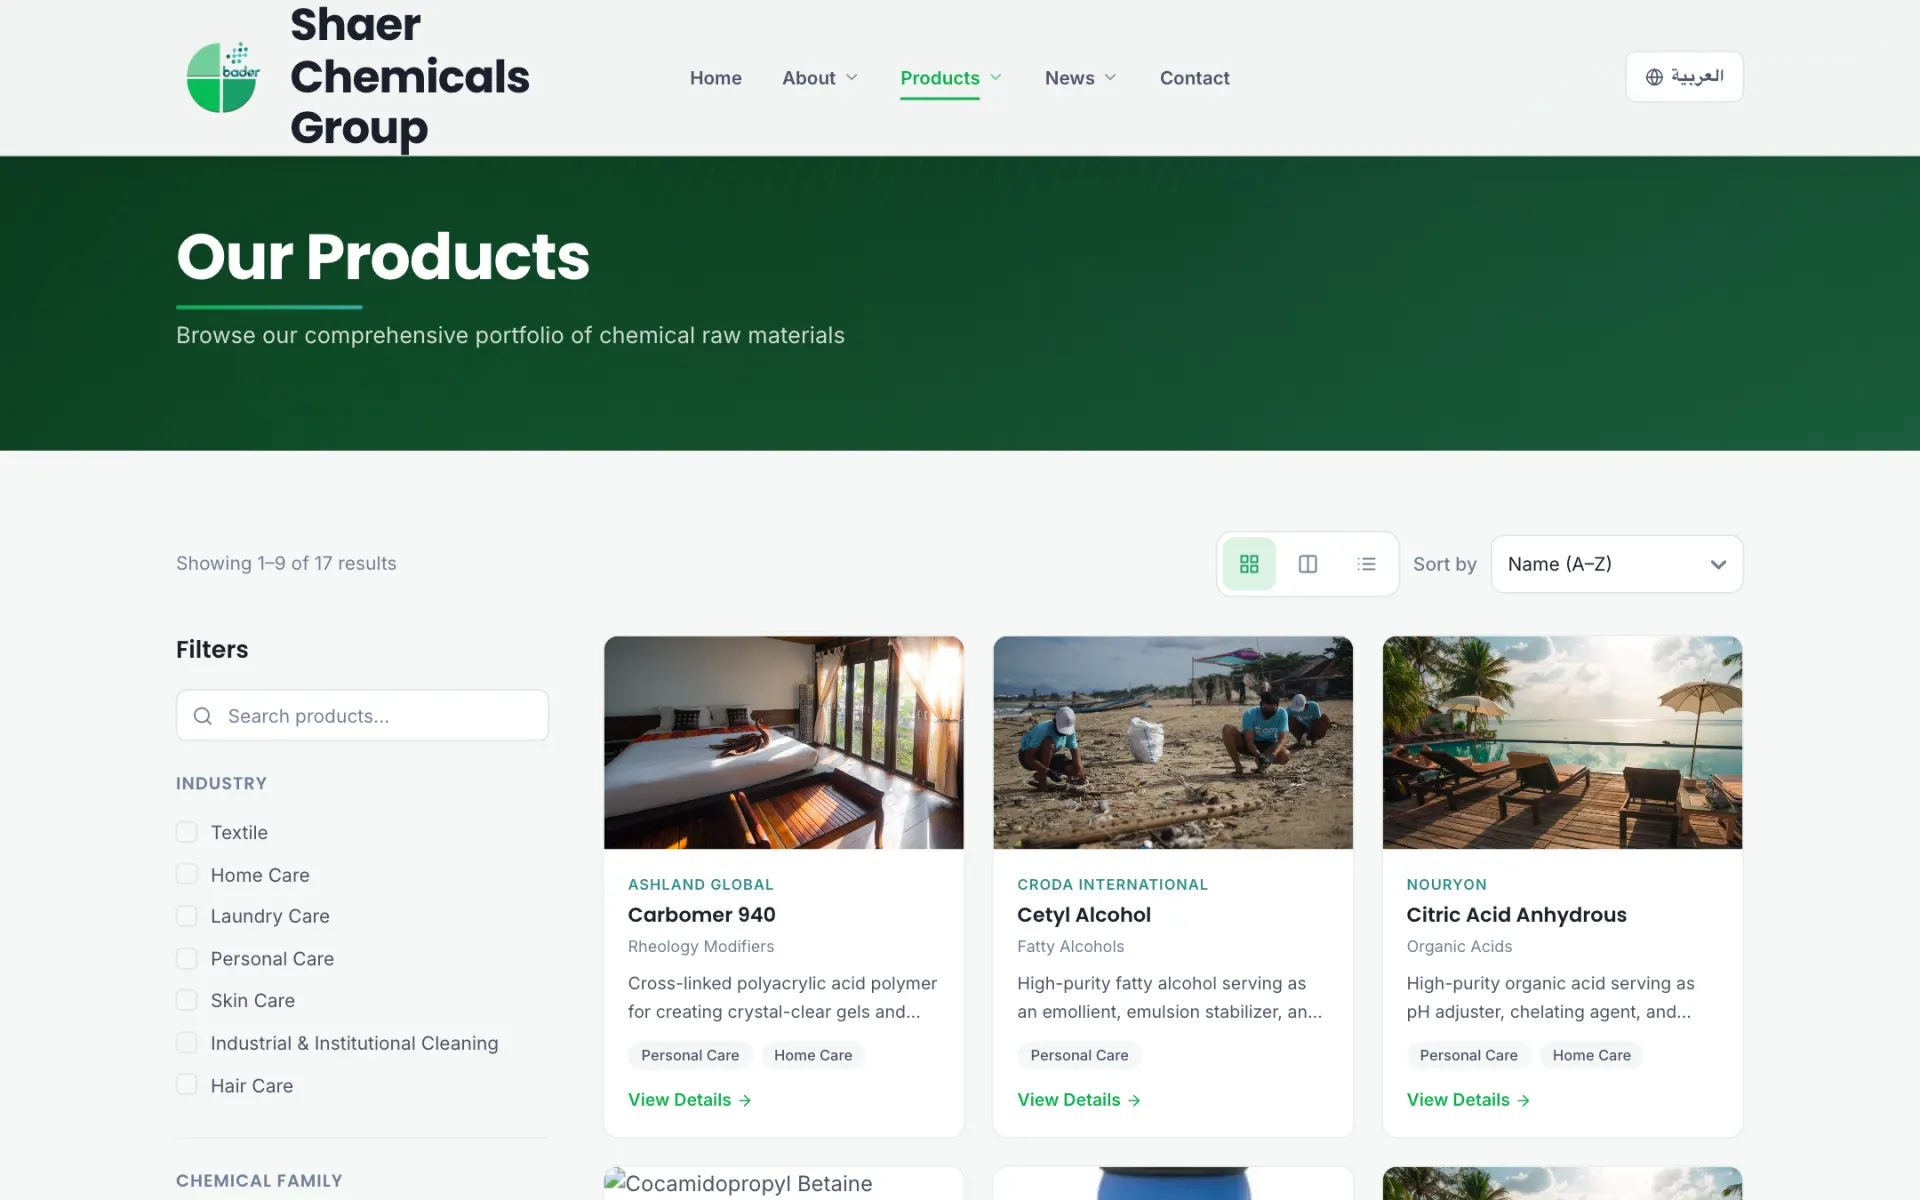Viewport: 1920px width, 1200px height.
Task: Check Industrial & Institutional Cleaning filter
Action: click(187, 1043)
